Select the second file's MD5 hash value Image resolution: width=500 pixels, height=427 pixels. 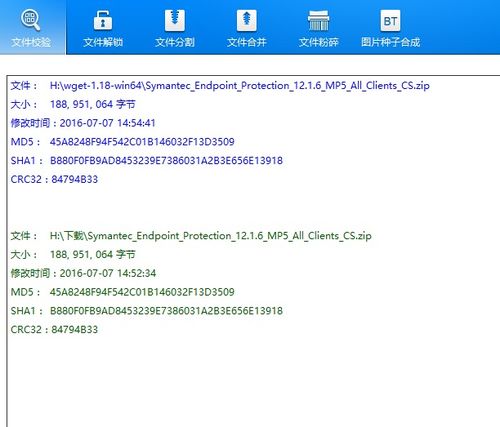point(142,292)
